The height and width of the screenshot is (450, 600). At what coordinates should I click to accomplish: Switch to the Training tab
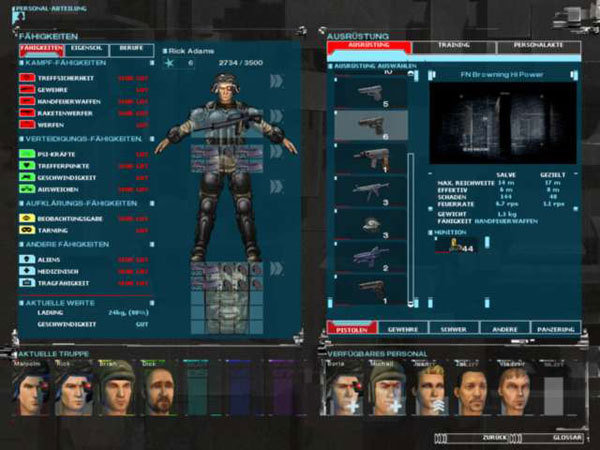coord(454,46)
